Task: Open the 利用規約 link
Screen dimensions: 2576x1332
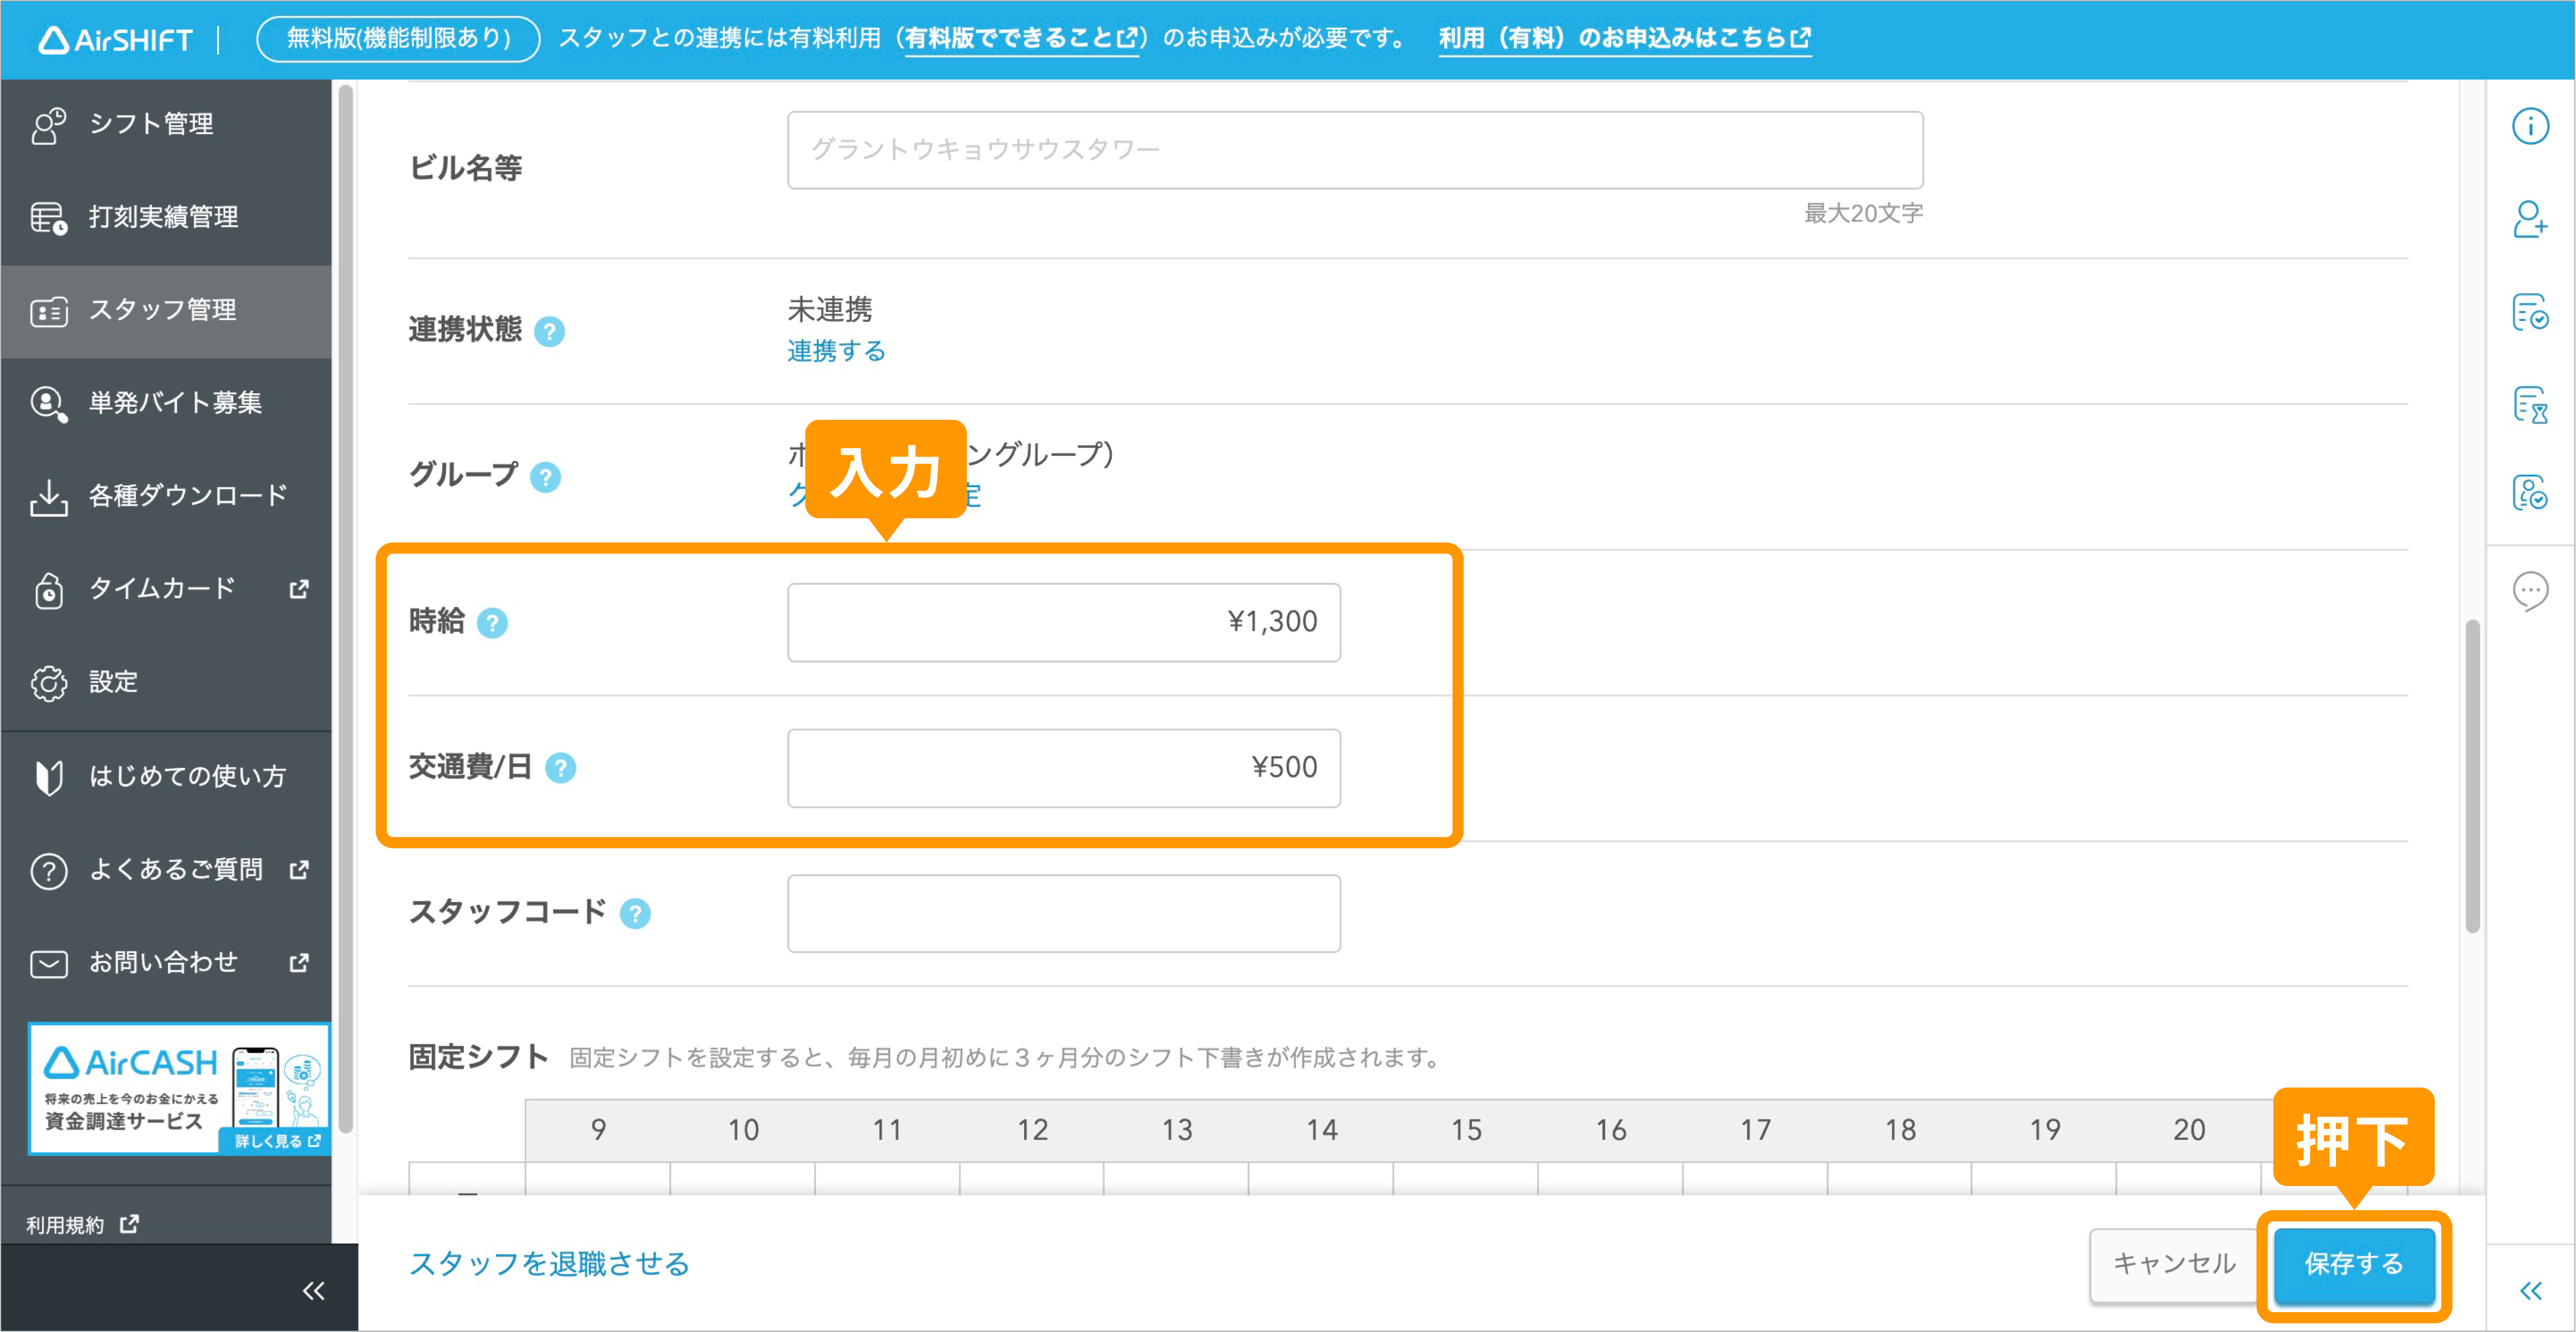Action: coord(82,1225)
